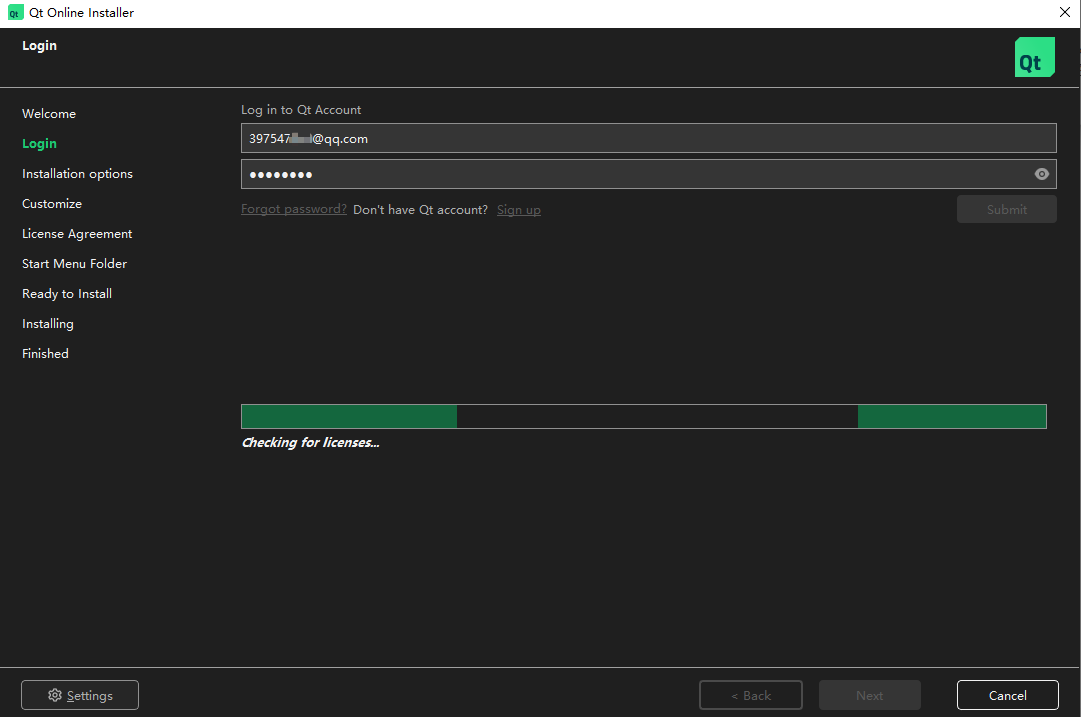Select the Welcome step in the sidebar

[49, 114]
